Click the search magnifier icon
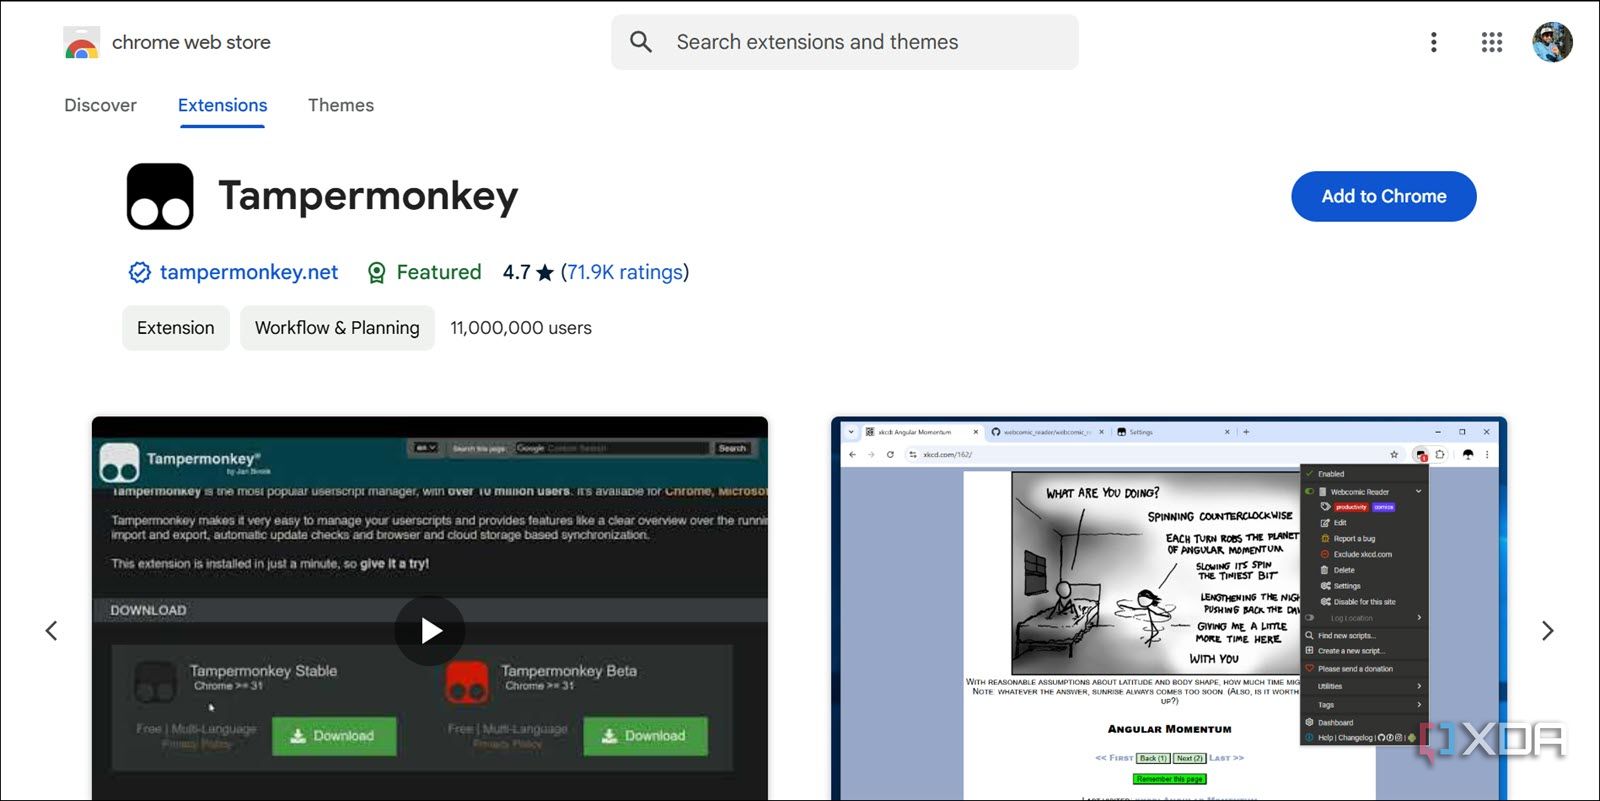Image resolution: width=1600 pixels, height=801 pixels. tap(641, 42)
